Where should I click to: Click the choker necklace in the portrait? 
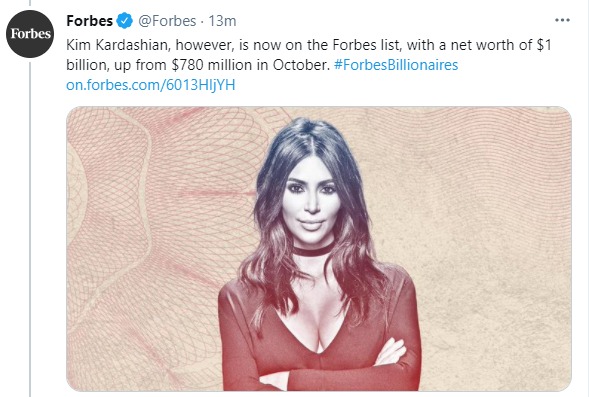313,250
